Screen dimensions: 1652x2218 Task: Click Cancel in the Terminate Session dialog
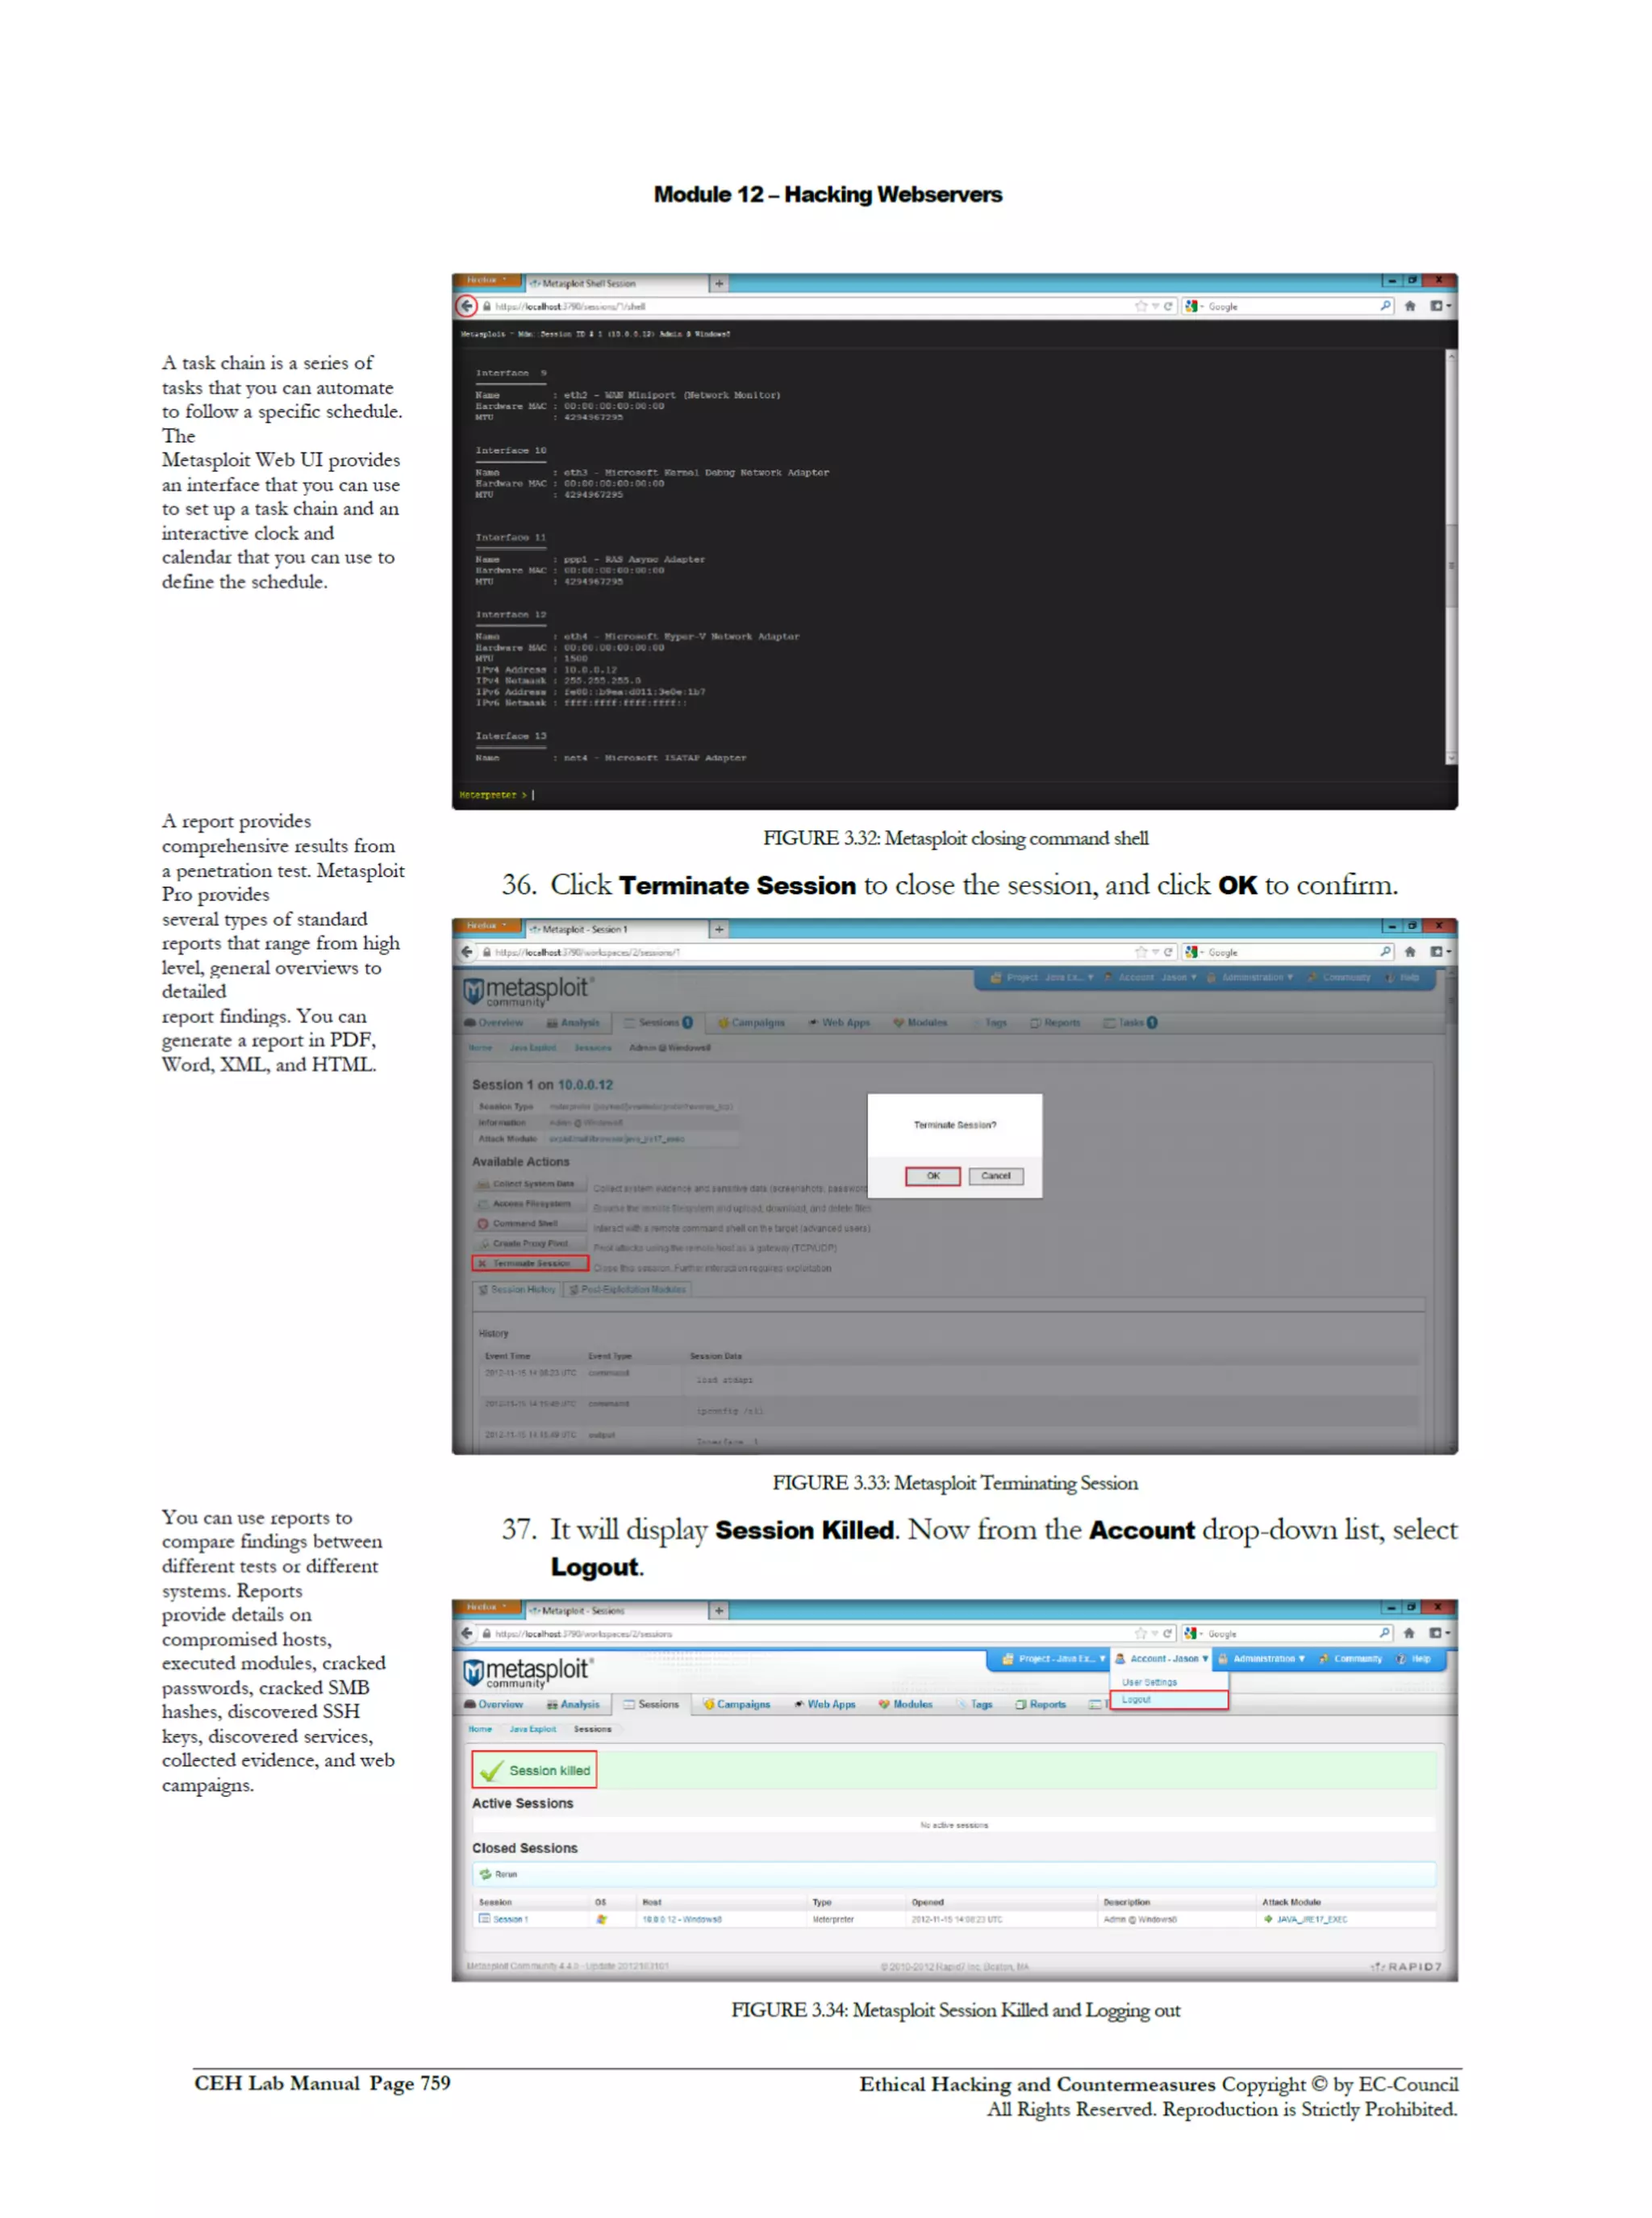(x=995, y=1176)
